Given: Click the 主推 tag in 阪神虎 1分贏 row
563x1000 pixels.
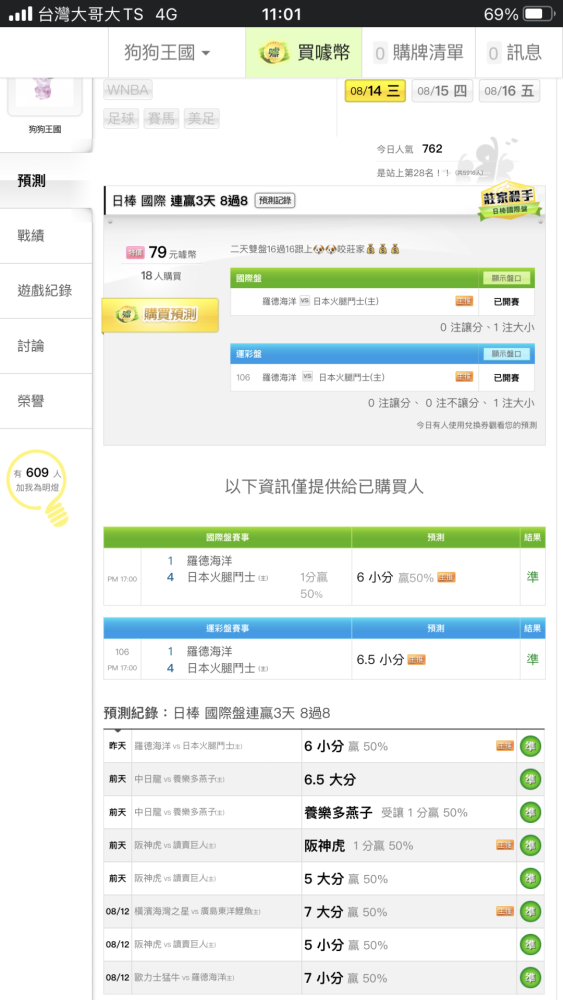Looking at the screenshot, I should (505, 845).
